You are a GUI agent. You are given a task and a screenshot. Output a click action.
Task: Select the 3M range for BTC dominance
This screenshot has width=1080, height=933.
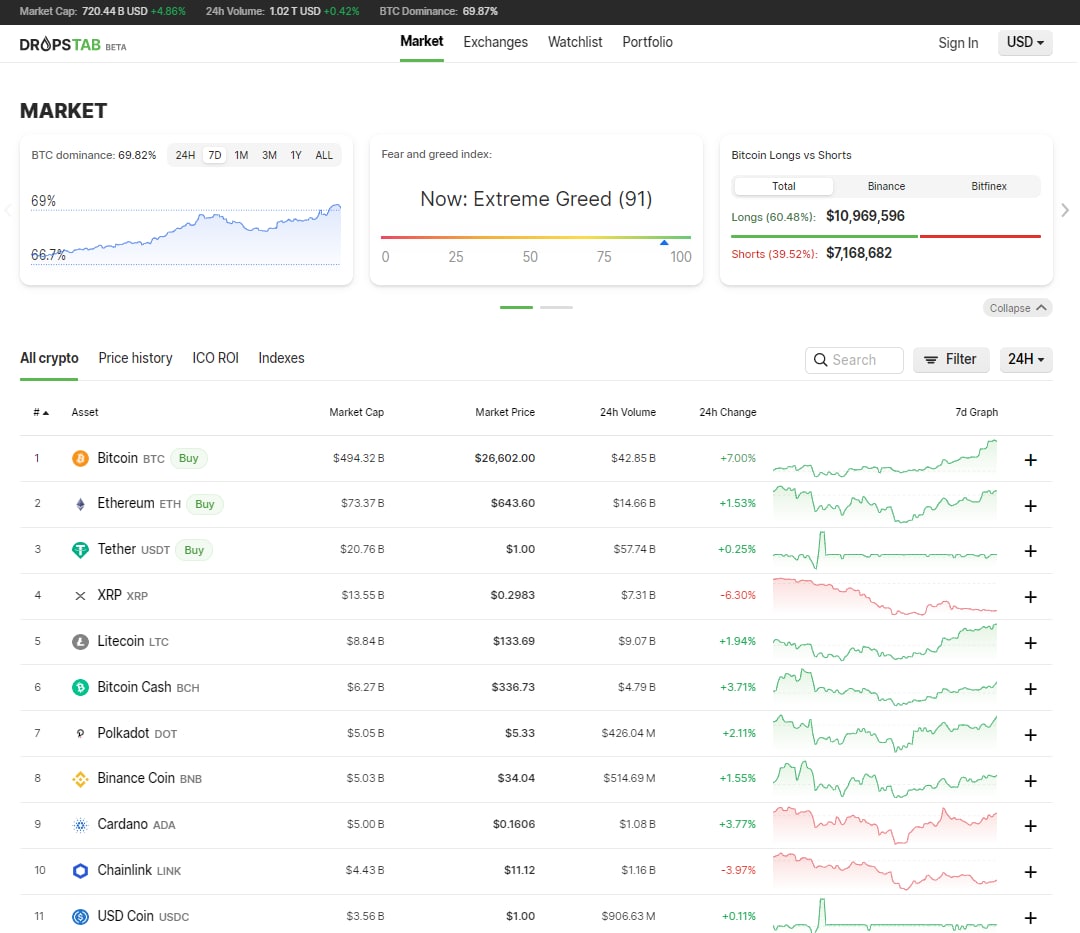coord(269,156)
